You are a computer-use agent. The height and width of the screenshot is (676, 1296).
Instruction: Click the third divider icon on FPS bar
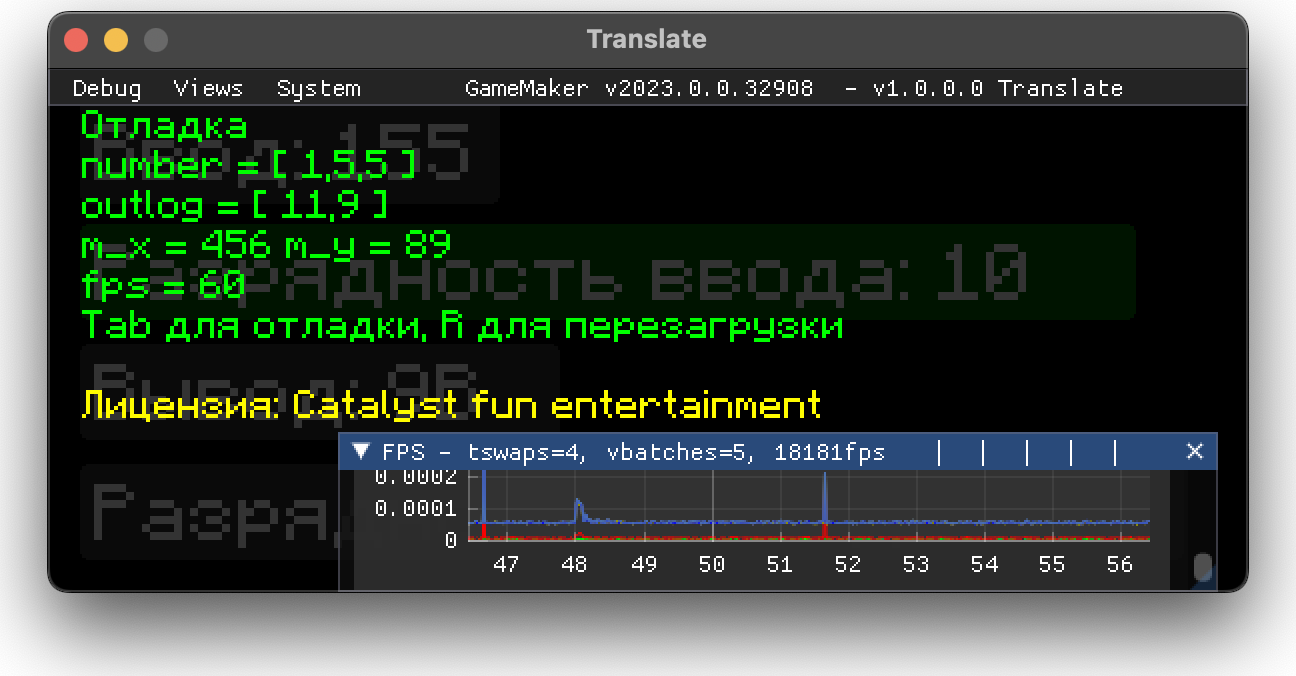click(1026, 451)
